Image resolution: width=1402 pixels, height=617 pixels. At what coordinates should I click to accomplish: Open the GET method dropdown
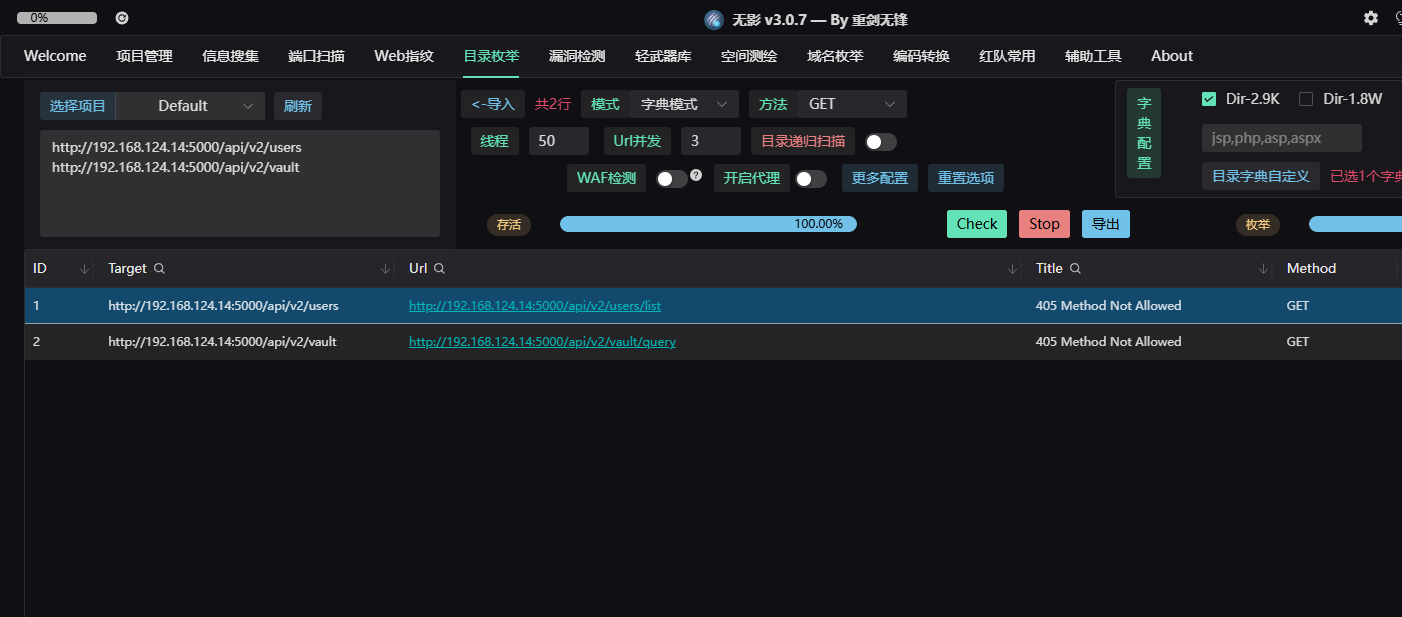pyautogui.click(x=852, y=104)
